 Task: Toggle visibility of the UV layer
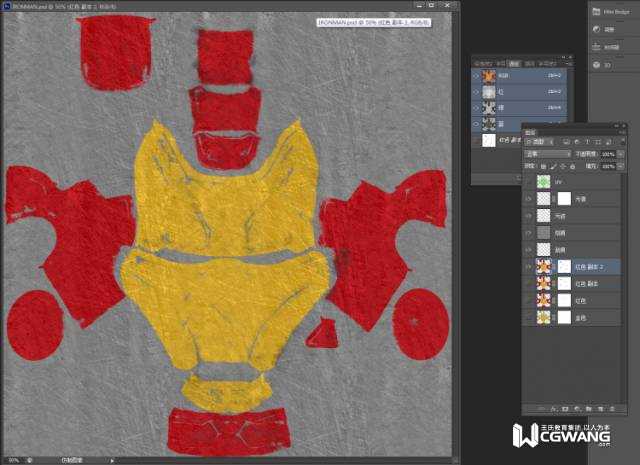(x=529, y=182)
